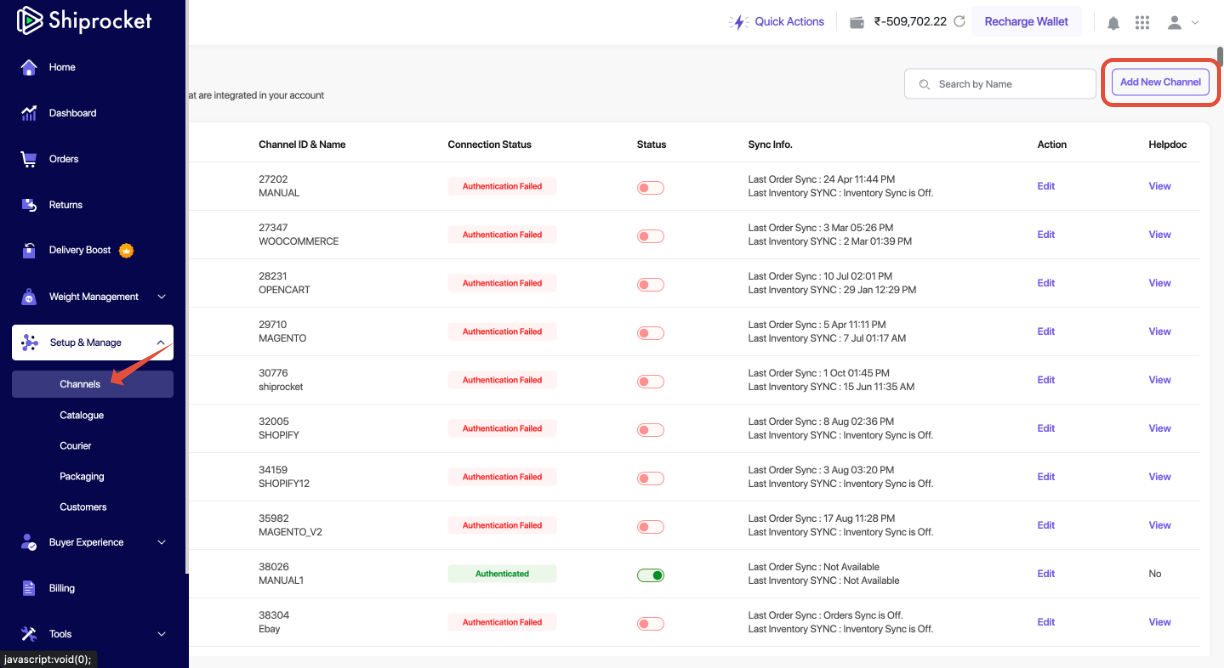
Task: Edit the MANUAL1 channel
Action: click(x=1046, y=574)
